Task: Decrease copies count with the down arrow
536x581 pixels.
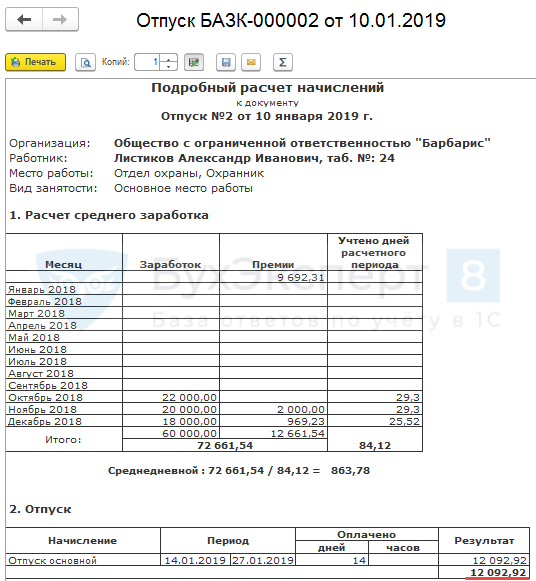Action: coord(169,66)
